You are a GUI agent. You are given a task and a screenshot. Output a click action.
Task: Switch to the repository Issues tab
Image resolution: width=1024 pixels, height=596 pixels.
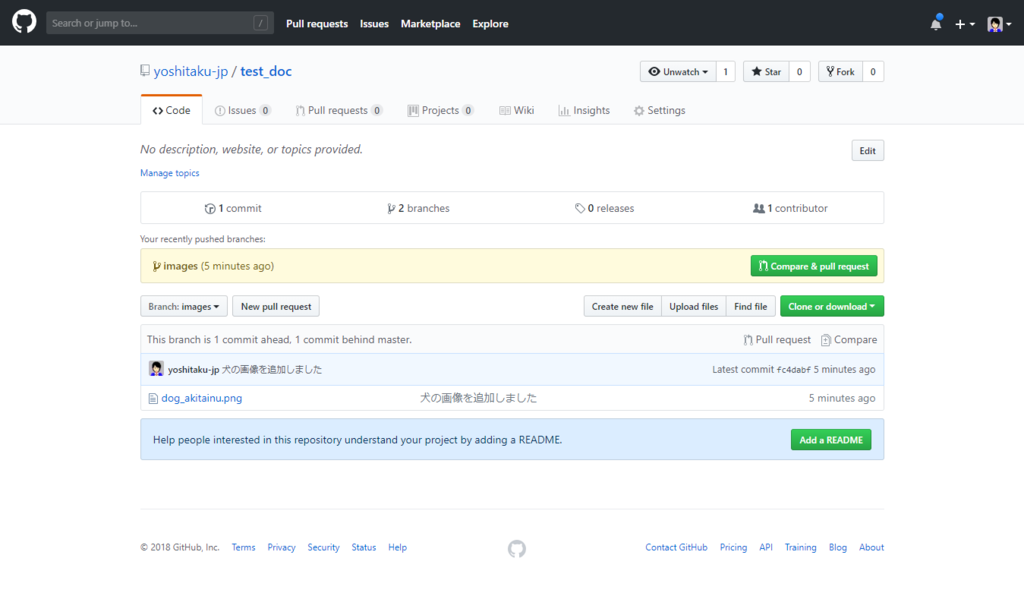[x=242, y=110]
